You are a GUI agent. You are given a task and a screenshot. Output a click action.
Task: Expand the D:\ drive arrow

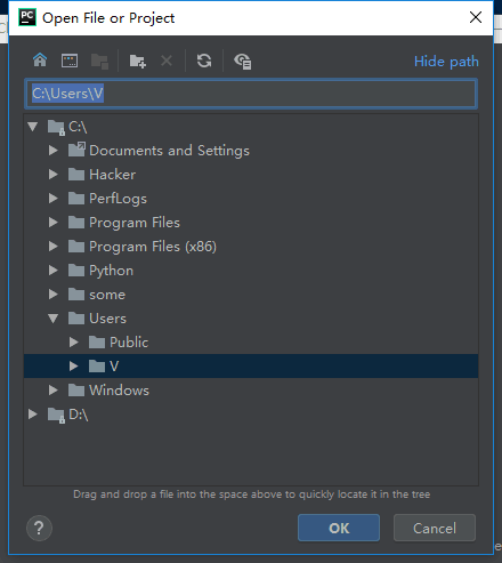coord(33,414)
